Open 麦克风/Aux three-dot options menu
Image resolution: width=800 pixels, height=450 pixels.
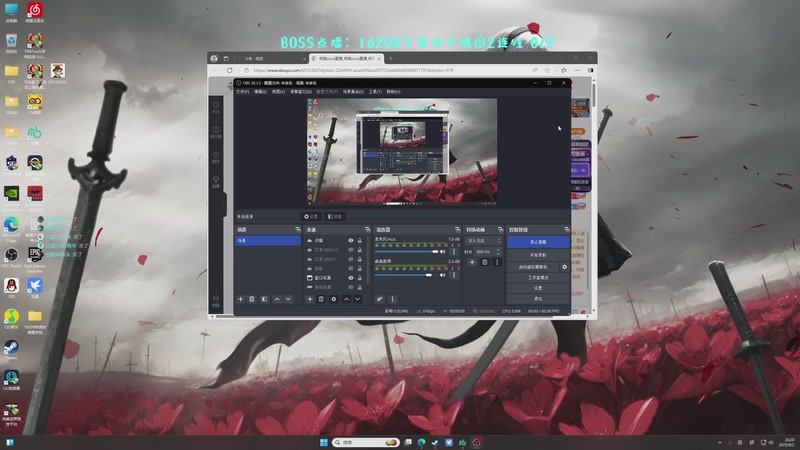(x=454, y=252)
